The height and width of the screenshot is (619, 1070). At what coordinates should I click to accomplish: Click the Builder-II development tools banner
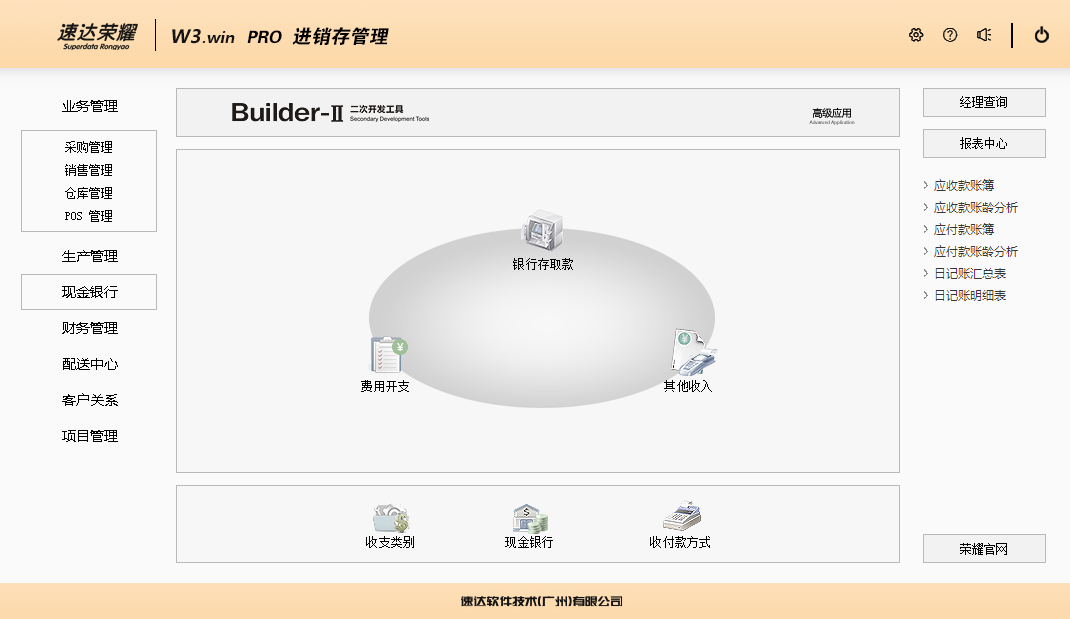click(x=537, y=113)
